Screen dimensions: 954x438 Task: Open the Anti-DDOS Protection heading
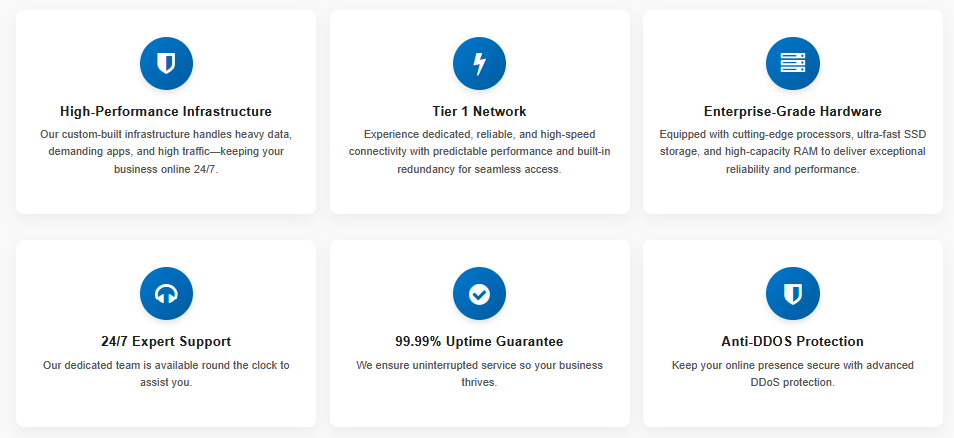pyautogui.click(x=792, y=341)
